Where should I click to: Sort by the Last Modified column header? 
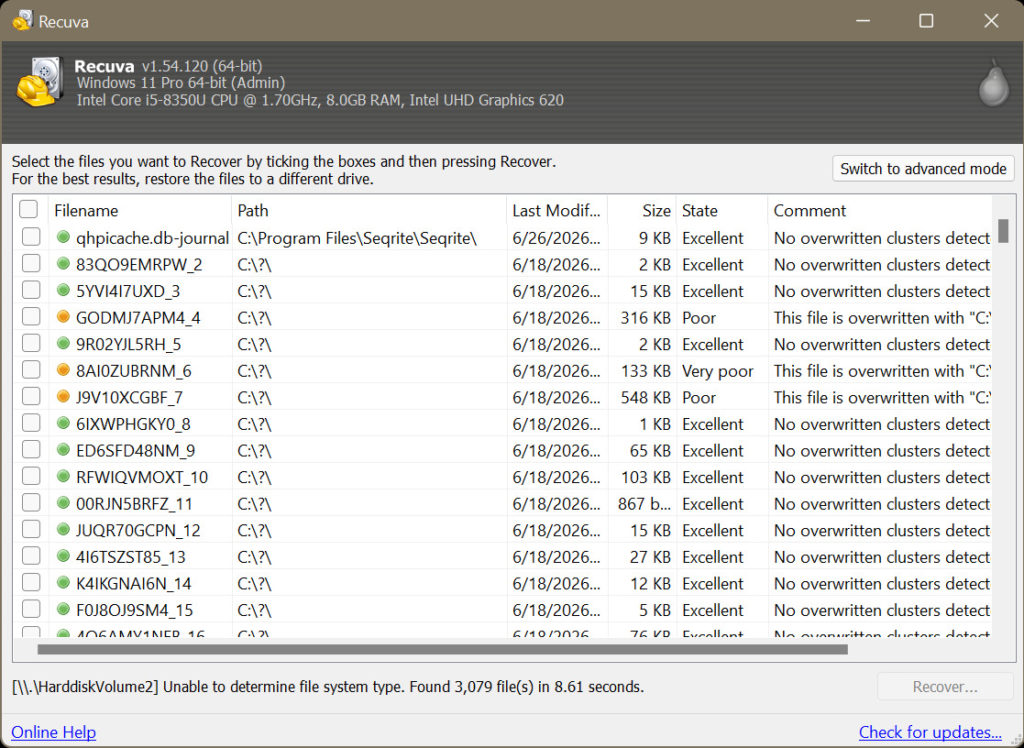click(557, 210)
